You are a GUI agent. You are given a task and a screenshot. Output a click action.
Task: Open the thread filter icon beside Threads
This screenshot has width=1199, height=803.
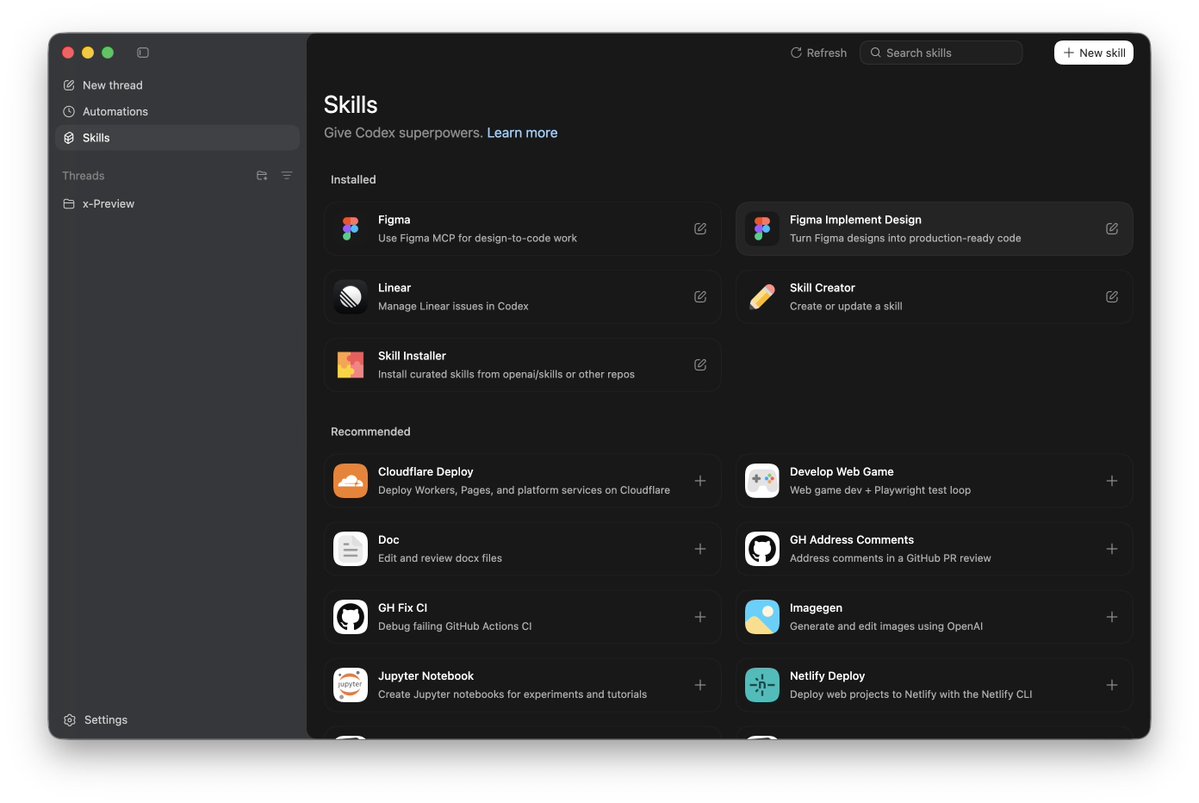click(x=287, y=175)
